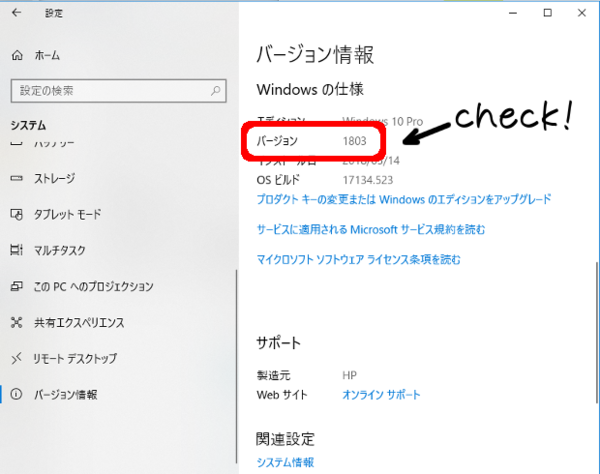The image size is (600, 474).
Task: Select the tablet mode icon
Action: [16, 215]
